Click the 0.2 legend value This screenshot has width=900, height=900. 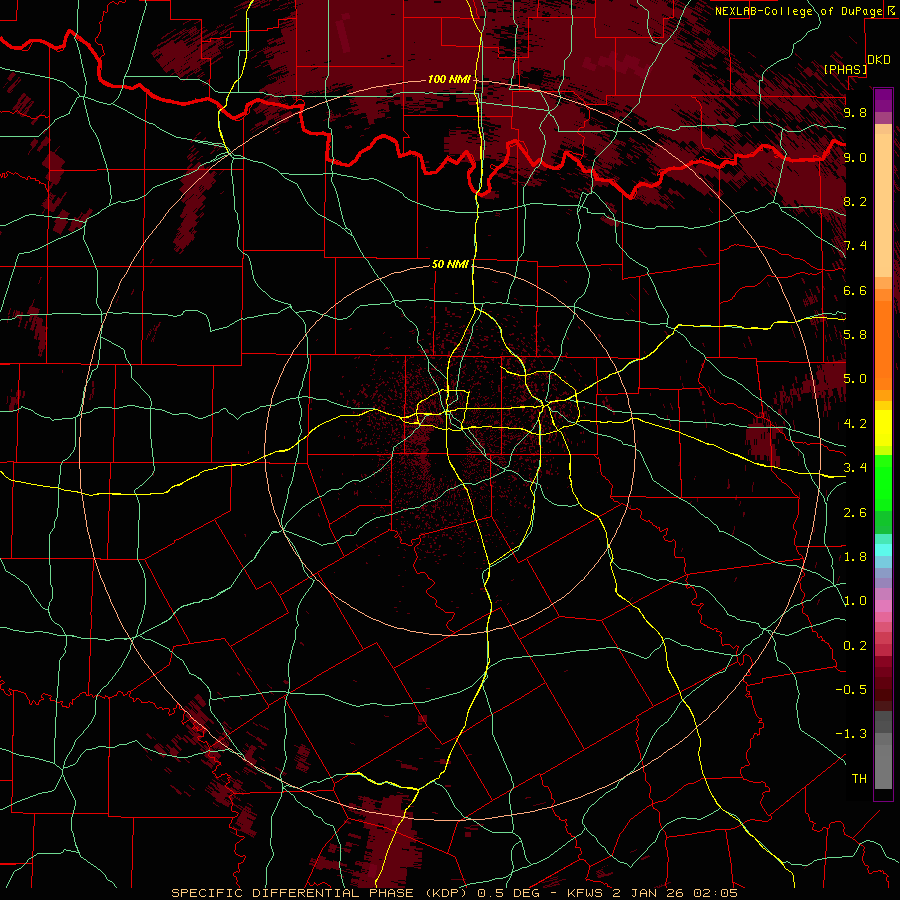[855, 645]
